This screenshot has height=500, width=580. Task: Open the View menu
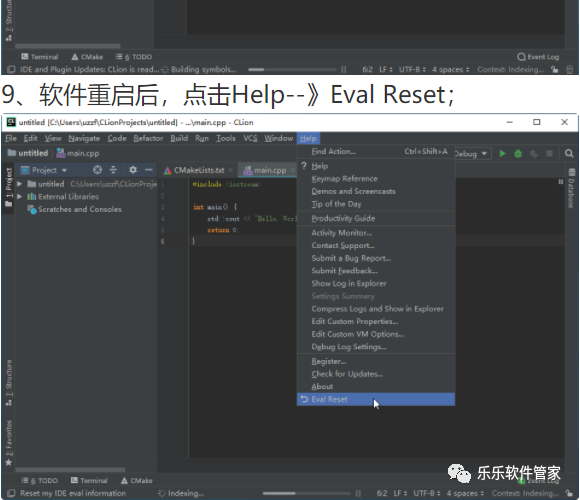(x=53, y=138)
